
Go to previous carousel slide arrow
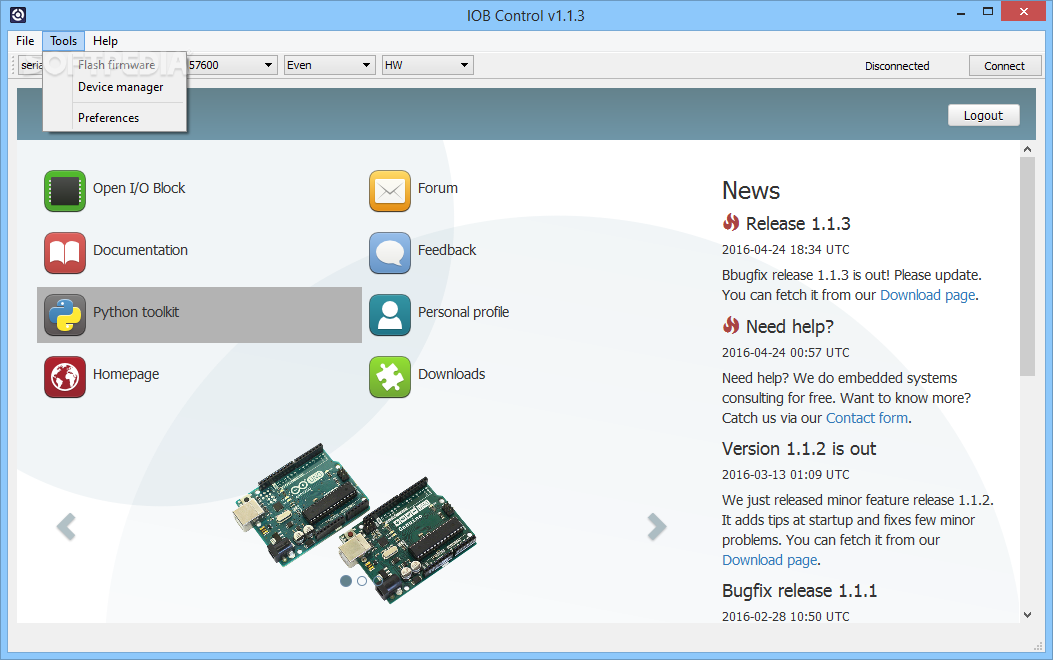tap(66, 526)
